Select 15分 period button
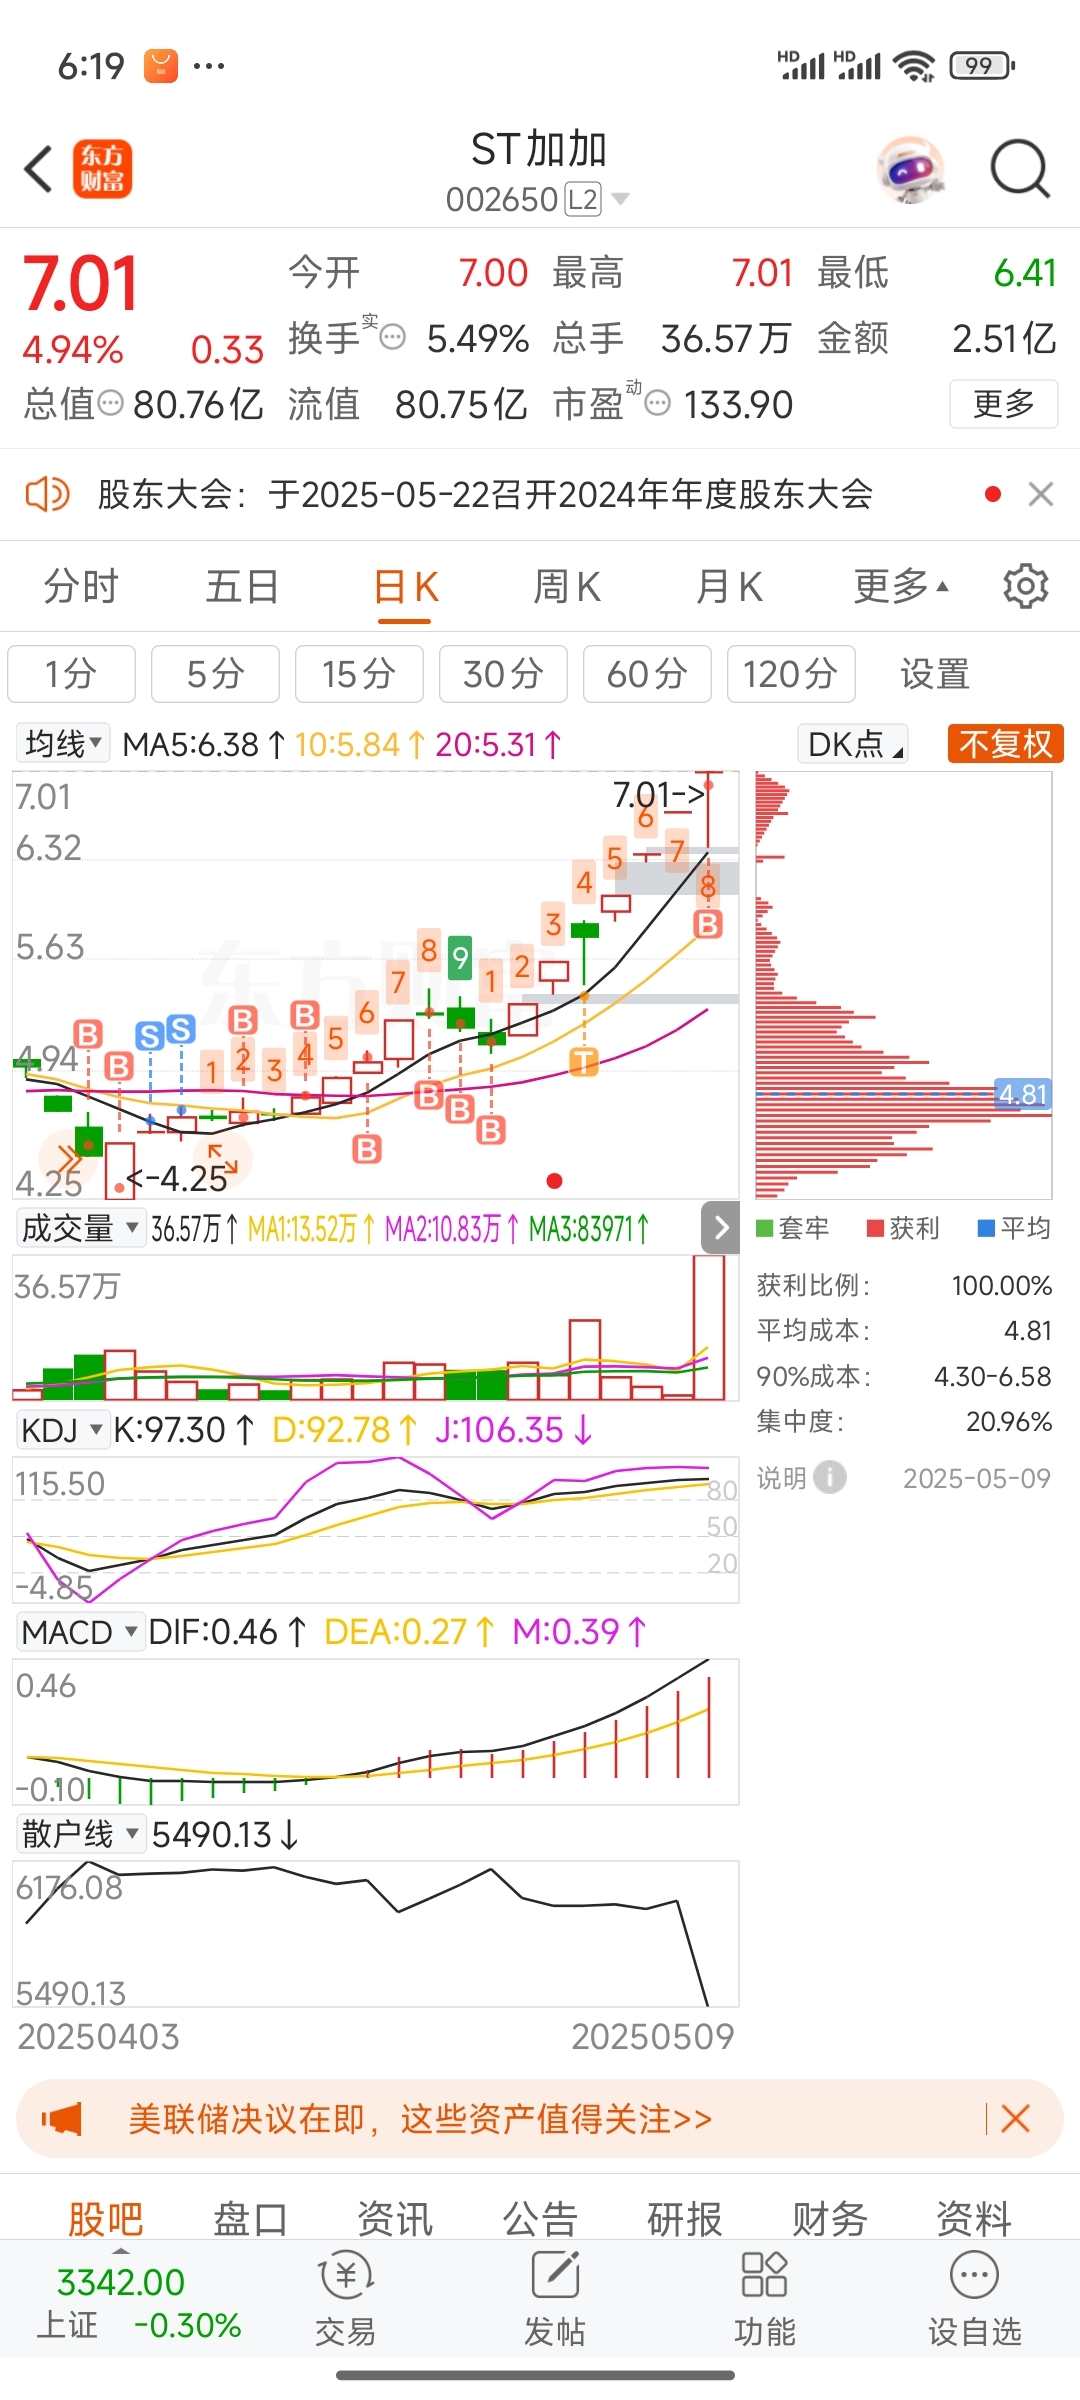1080x2400 pixels. [359, 674]
